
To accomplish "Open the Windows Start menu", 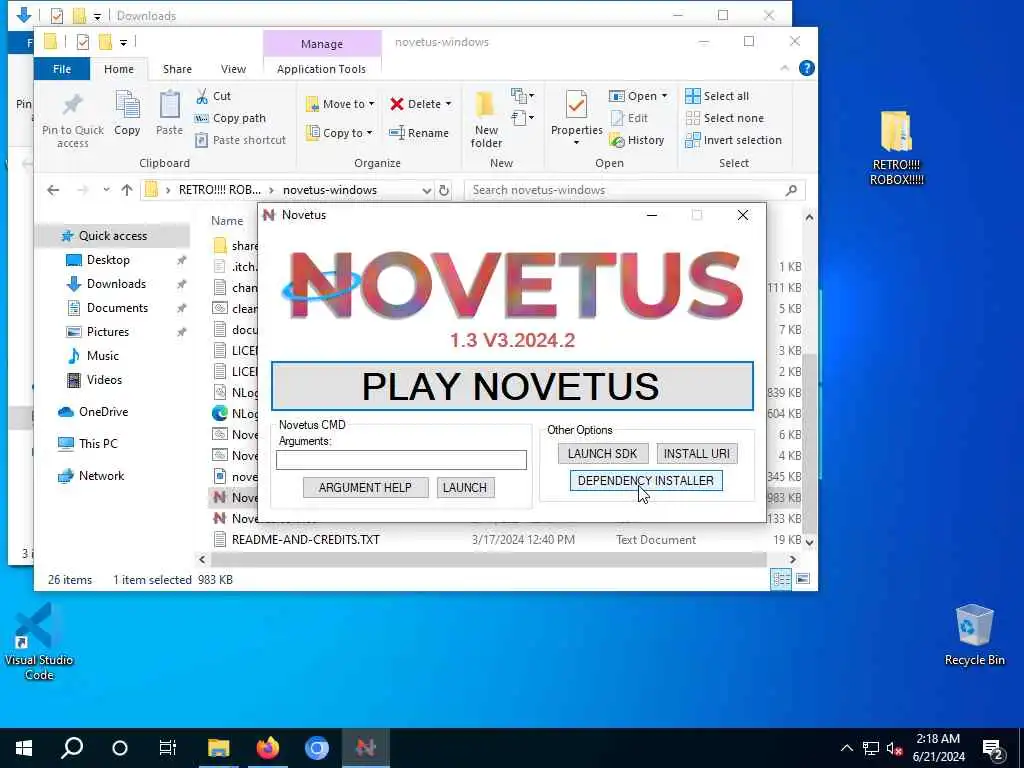I will [x=24, y=748].
